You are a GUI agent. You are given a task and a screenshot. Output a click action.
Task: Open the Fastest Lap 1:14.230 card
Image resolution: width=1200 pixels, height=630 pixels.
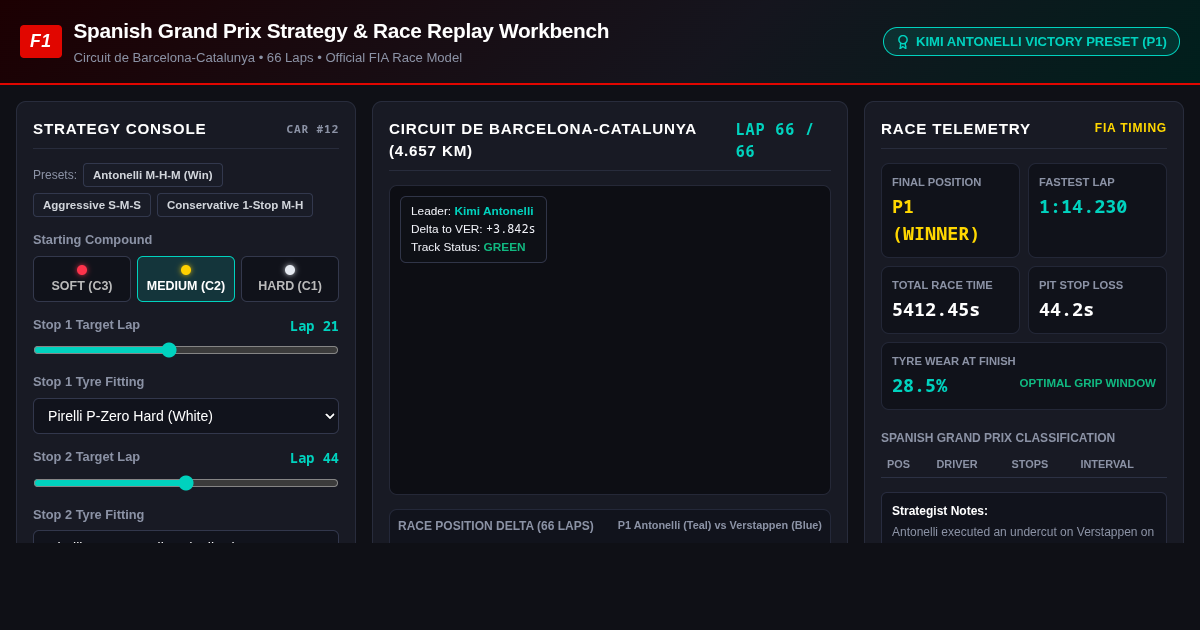1097,211
